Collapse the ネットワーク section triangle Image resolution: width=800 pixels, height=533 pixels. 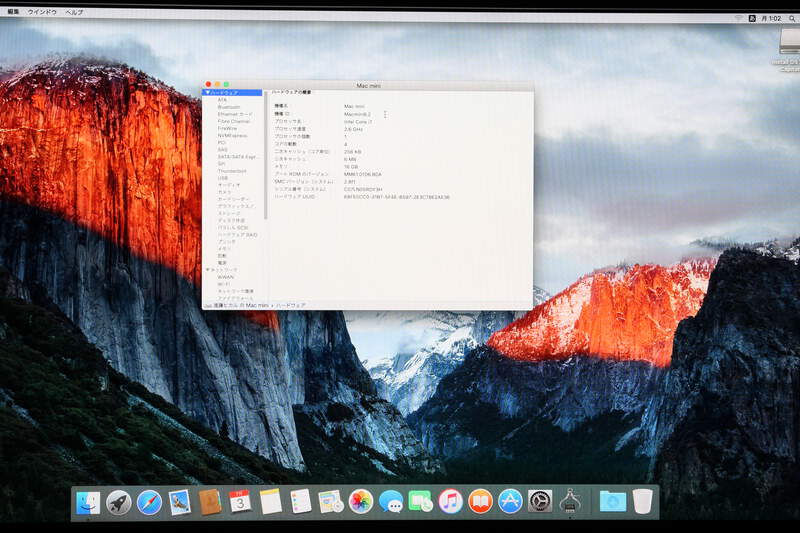pyautogui.click(x=208, y=269)
